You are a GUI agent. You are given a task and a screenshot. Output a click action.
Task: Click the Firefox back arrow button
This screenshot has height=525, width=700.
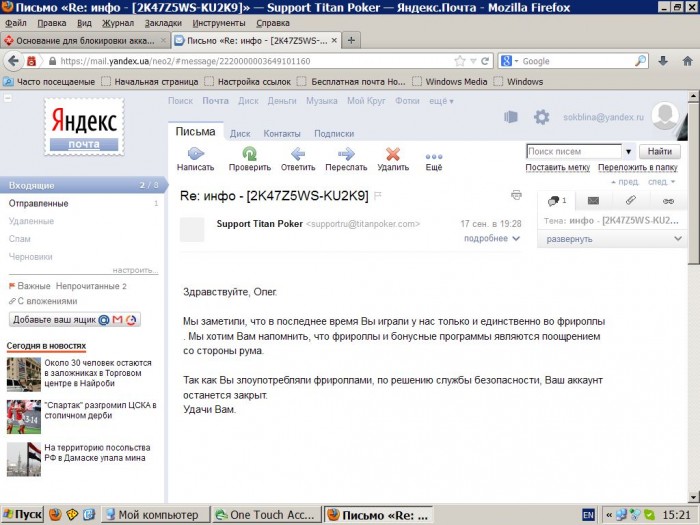point(14,61)
